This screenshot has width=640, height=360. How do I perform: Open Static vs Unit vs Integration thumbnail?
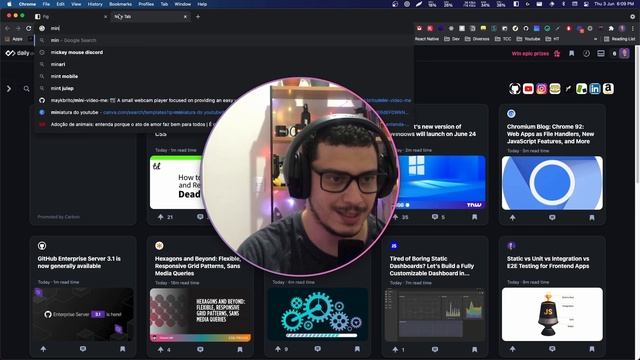click(x=552, y=314)
